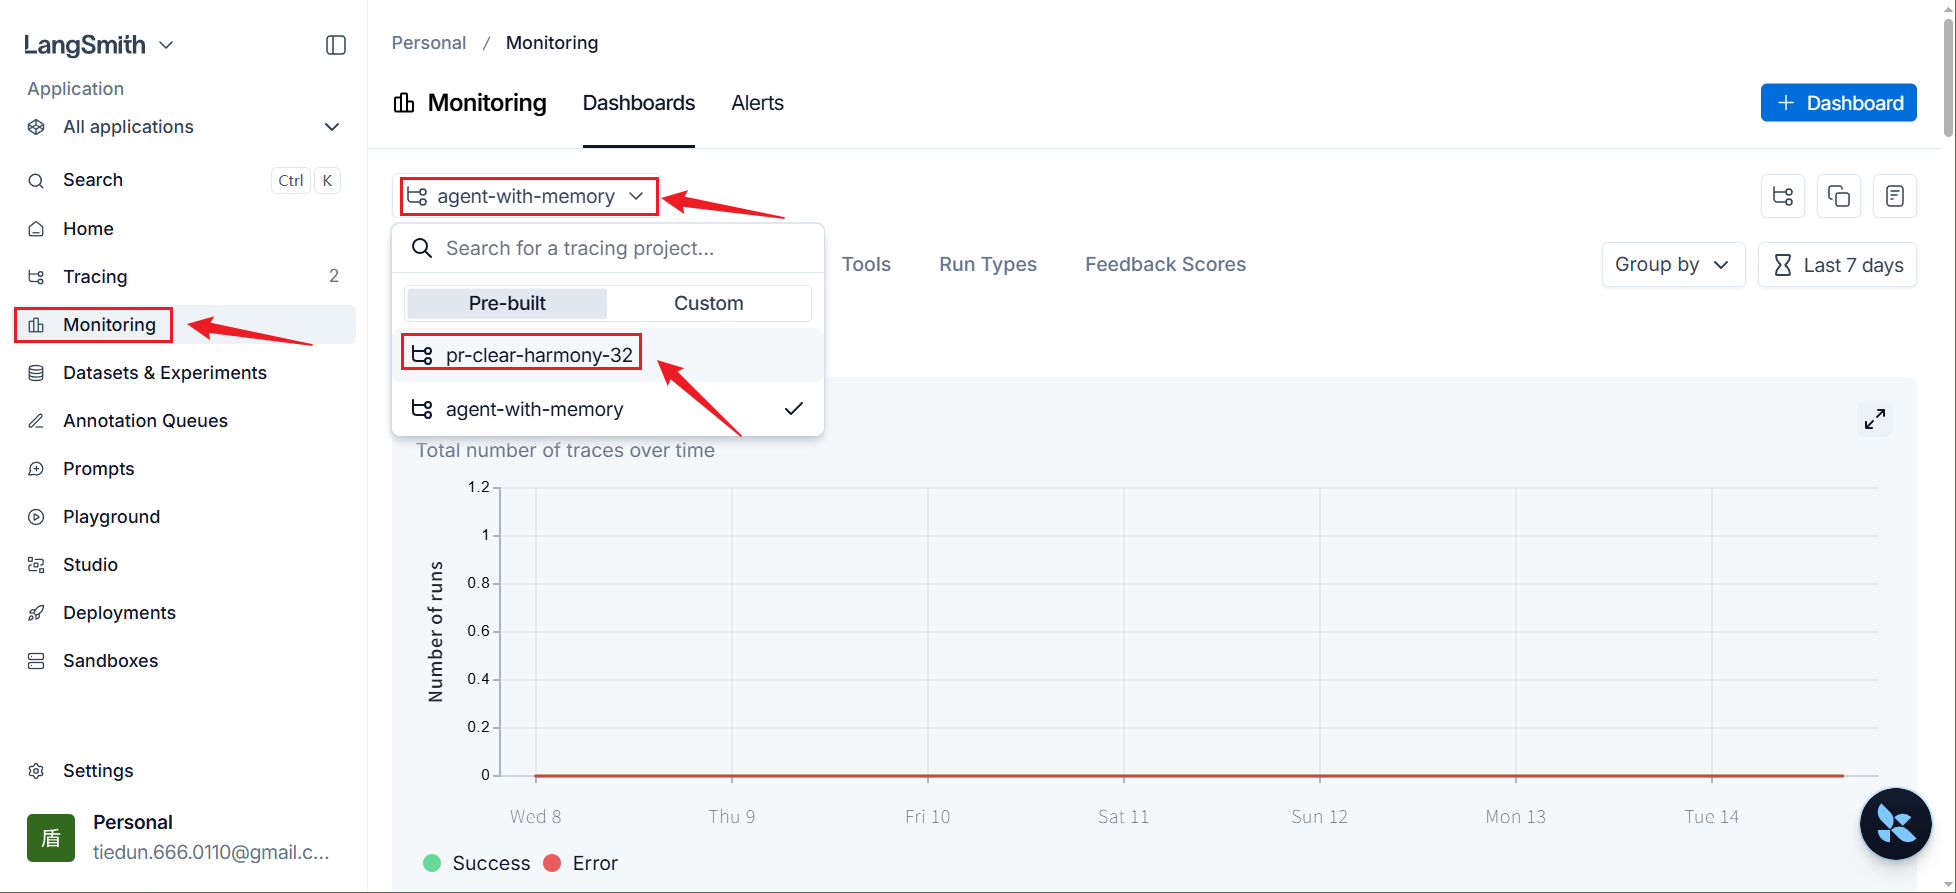Switch to Custom dashboards toggle
The height and width of the screenshot is (893, 1956).
(708, 303)
